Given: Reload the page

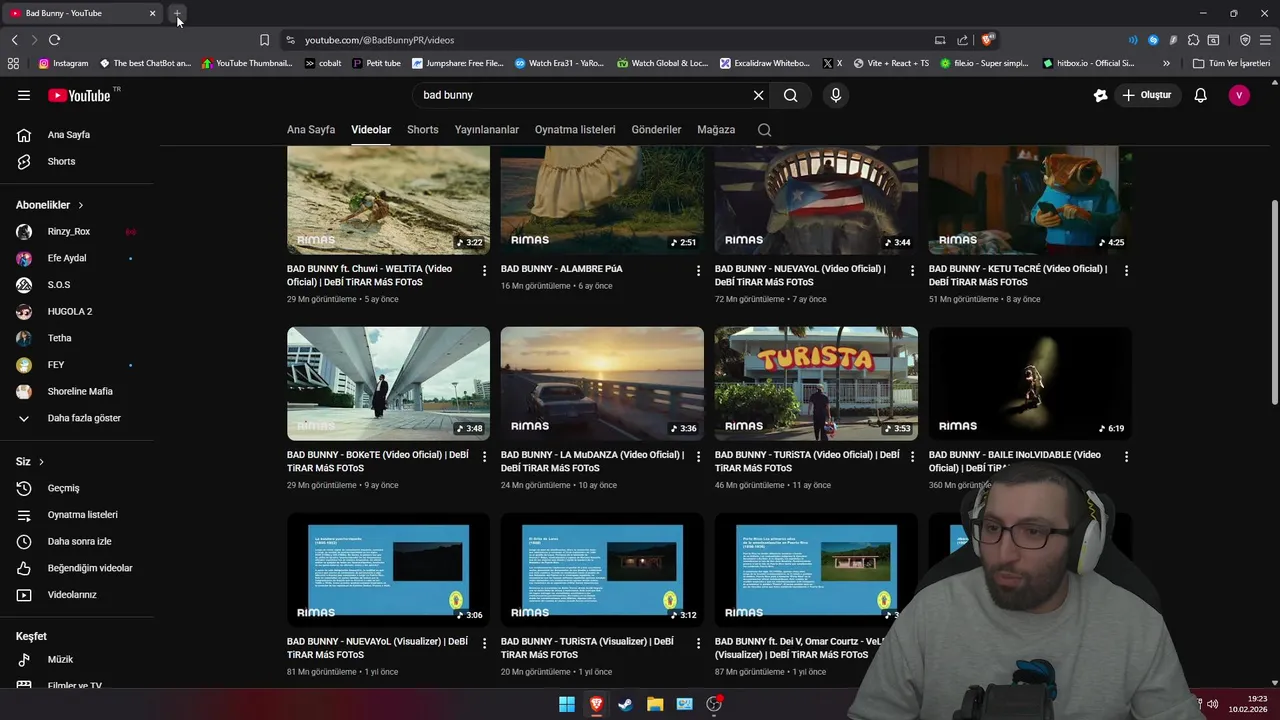Looking at the screenshot, I should coord(54,40).
